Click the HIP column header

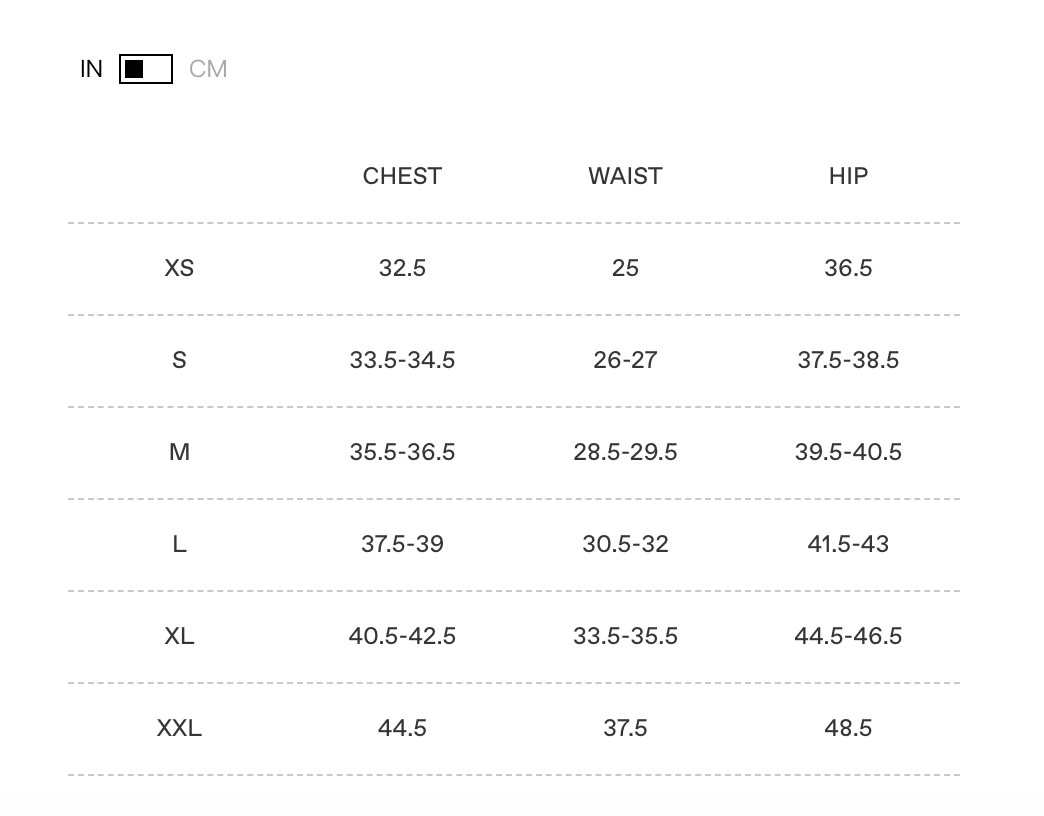point(848,176)
